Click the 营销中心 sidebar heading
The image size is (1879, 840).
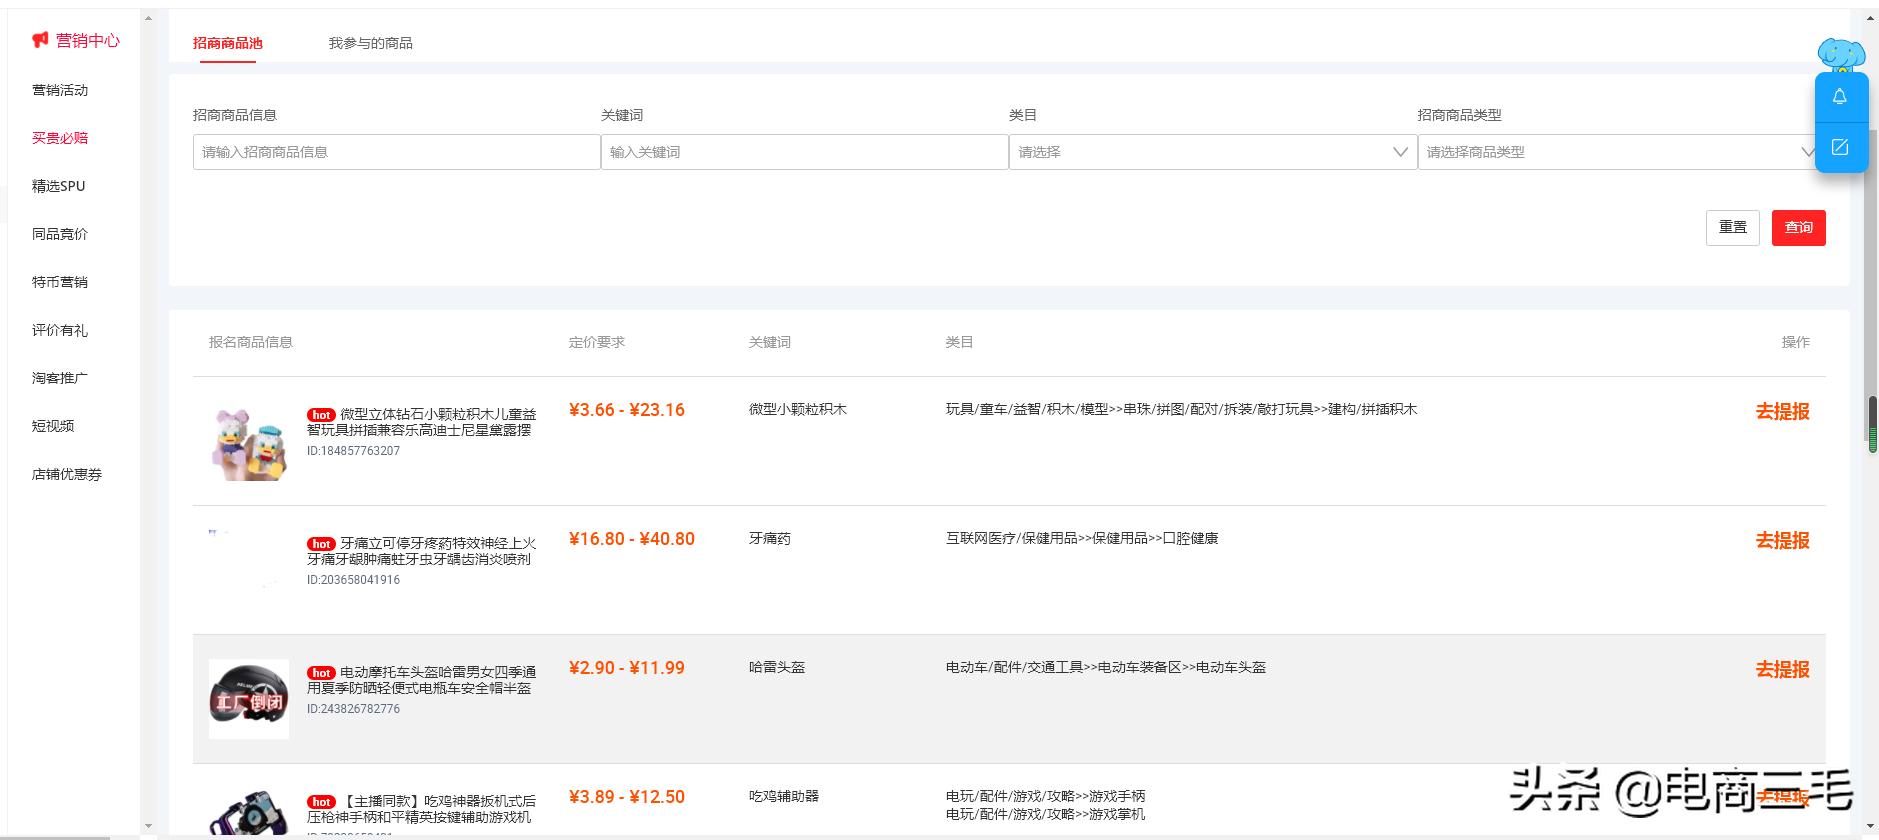click(x=87, y=40)
